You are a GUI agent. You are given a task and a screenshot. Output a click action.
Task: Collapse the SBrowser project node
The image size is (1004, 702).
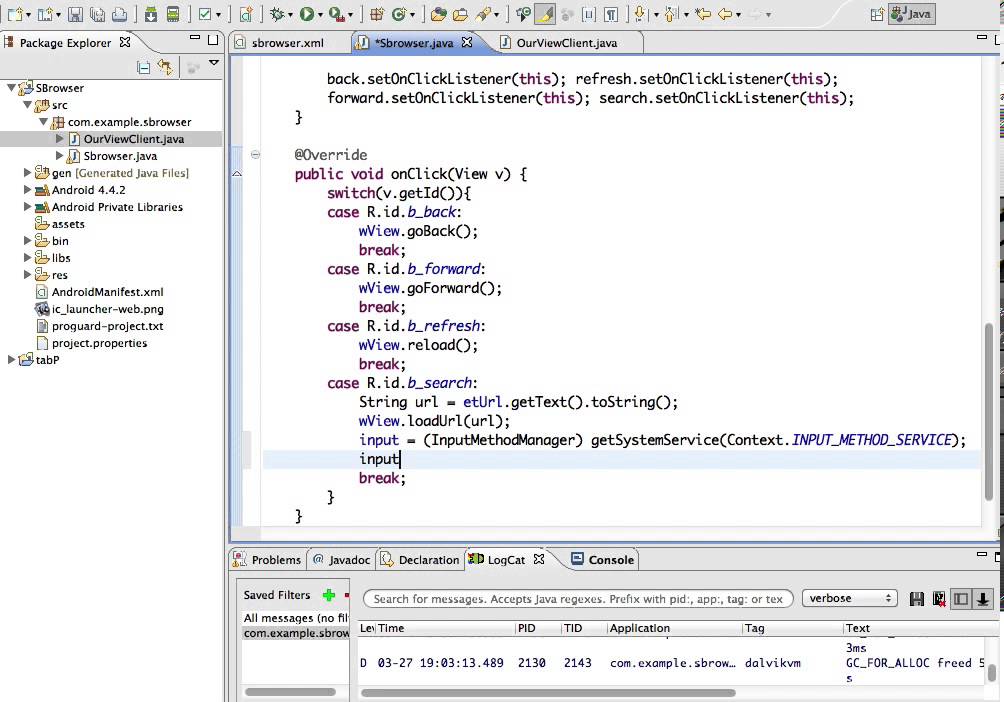click(11, 87)
